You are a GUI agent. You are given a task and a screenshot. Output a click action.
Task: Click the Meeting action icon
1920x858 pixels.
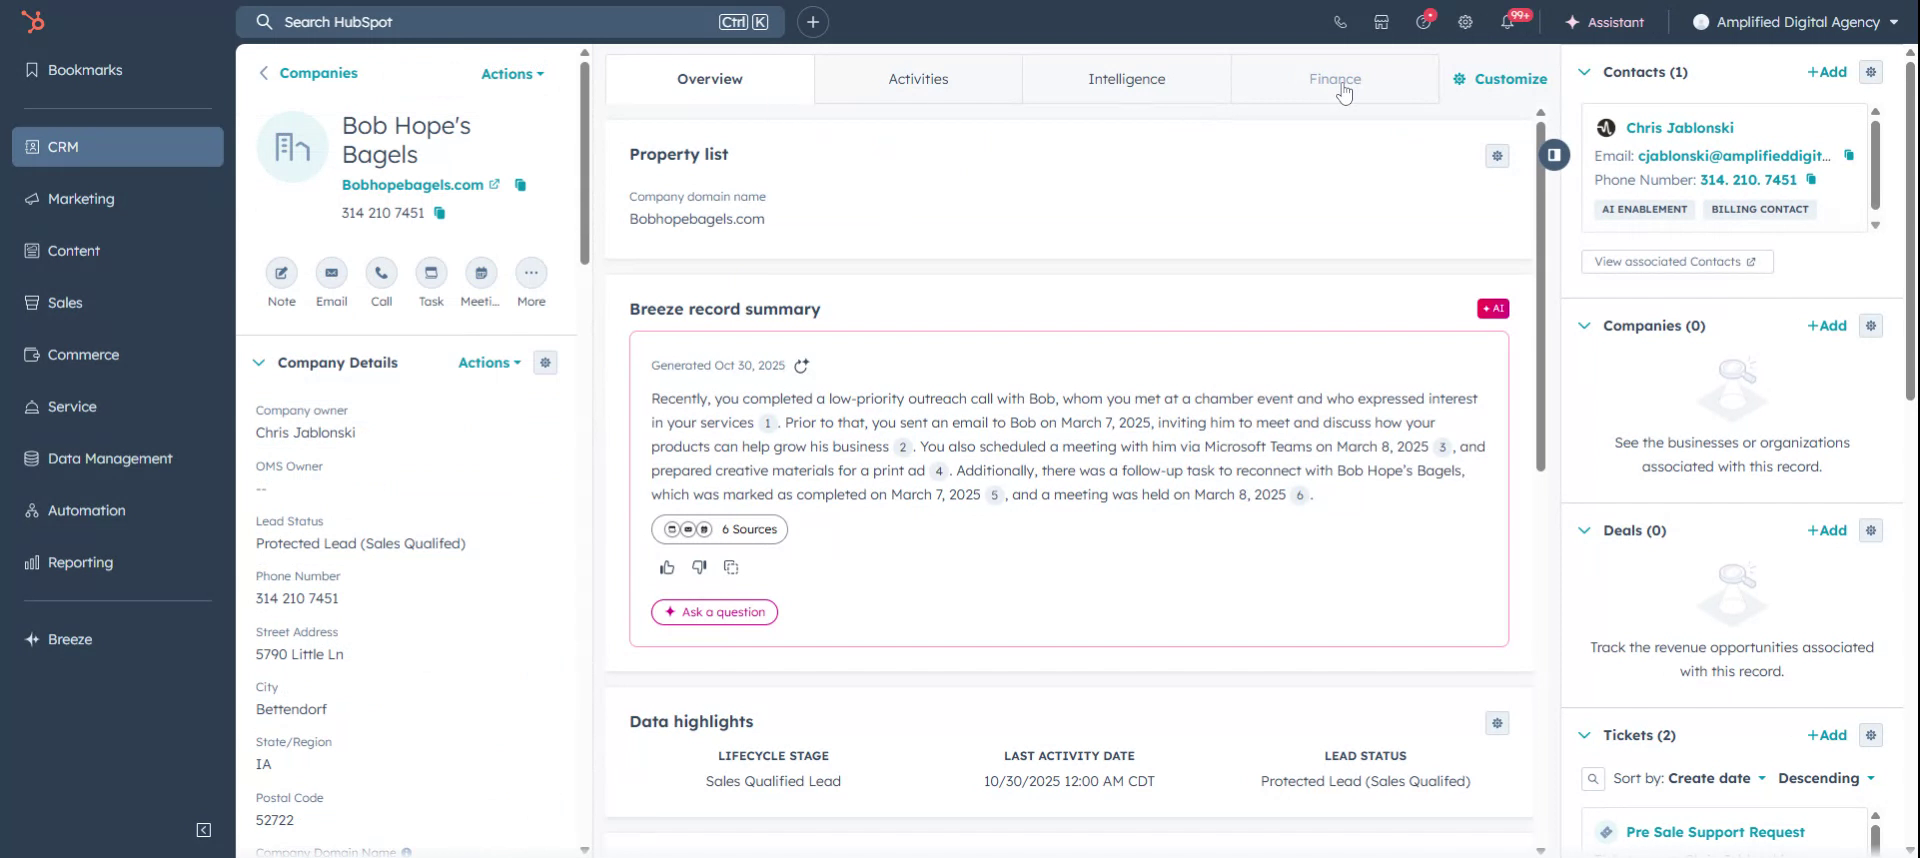(x=481, y=273)
